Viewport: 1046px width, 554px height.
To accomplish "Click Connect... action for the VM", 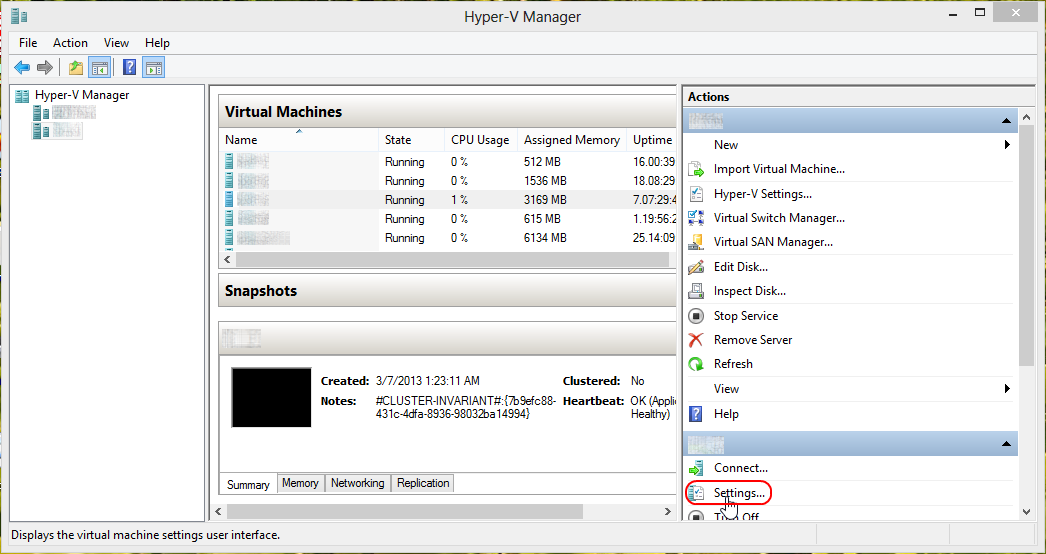I will tap(740, 468).
